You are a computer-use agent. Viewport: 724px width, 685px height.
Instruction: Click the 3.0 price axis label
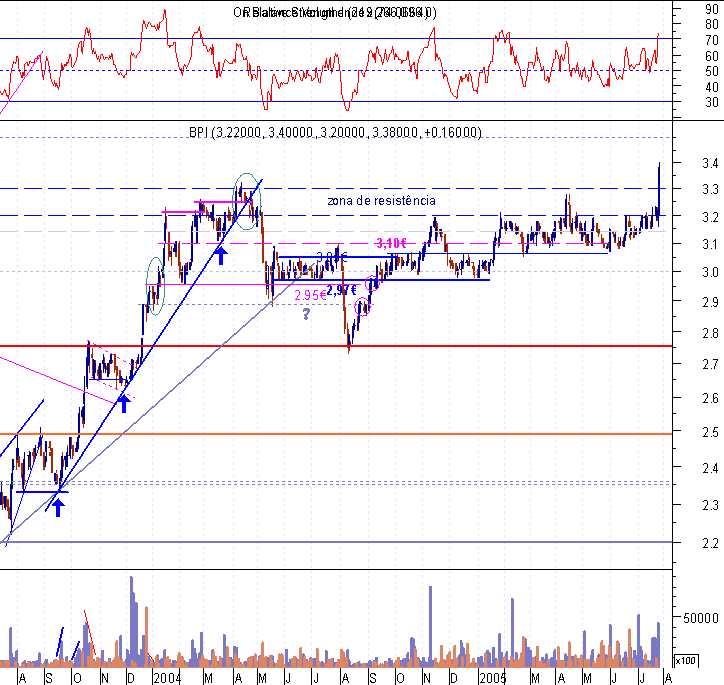710,272
